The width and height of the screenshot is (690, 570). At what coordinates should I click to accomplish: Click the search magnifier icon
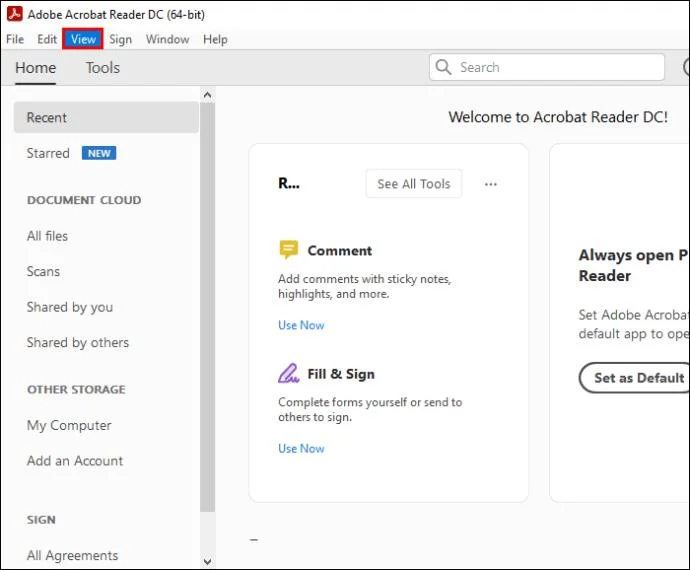coord(443,67)
